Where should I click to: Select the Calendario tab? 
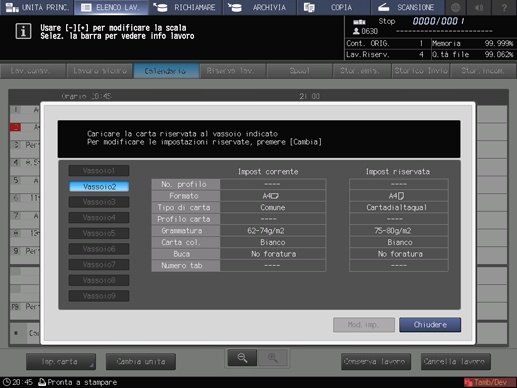166,71
